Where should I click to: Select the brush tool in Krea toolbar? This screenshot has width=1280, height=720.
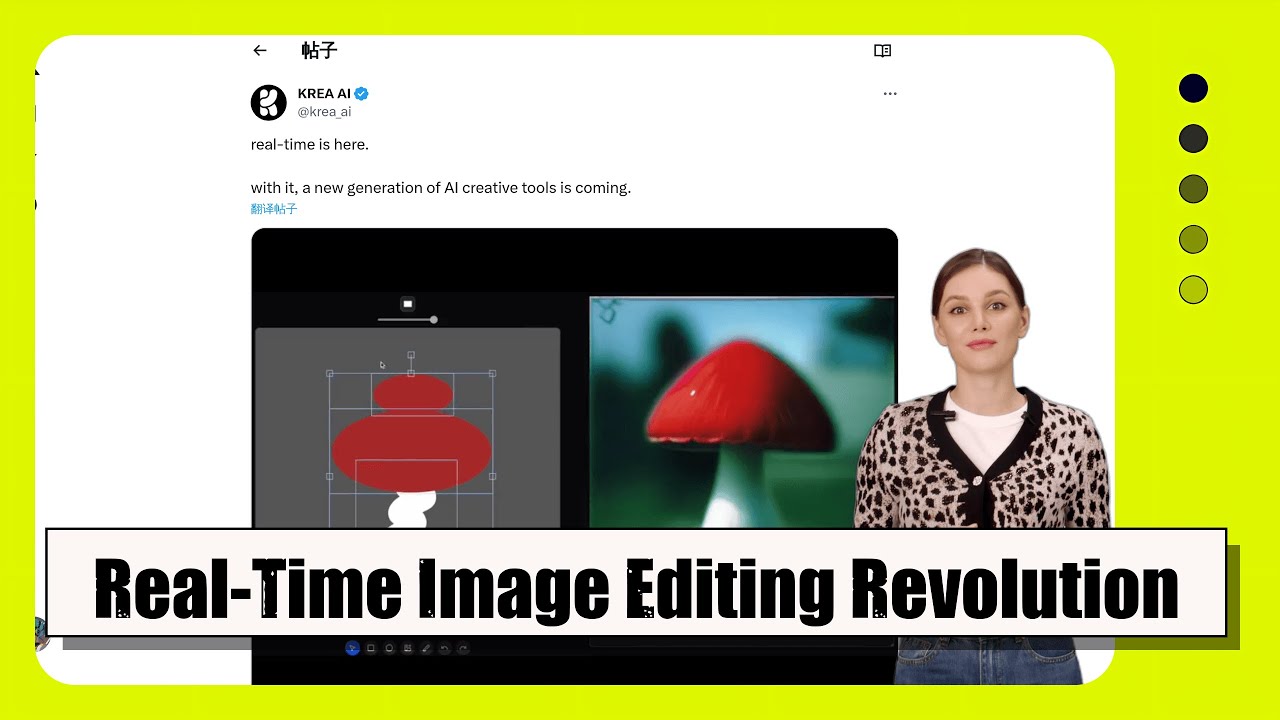[x=426, y=648]
